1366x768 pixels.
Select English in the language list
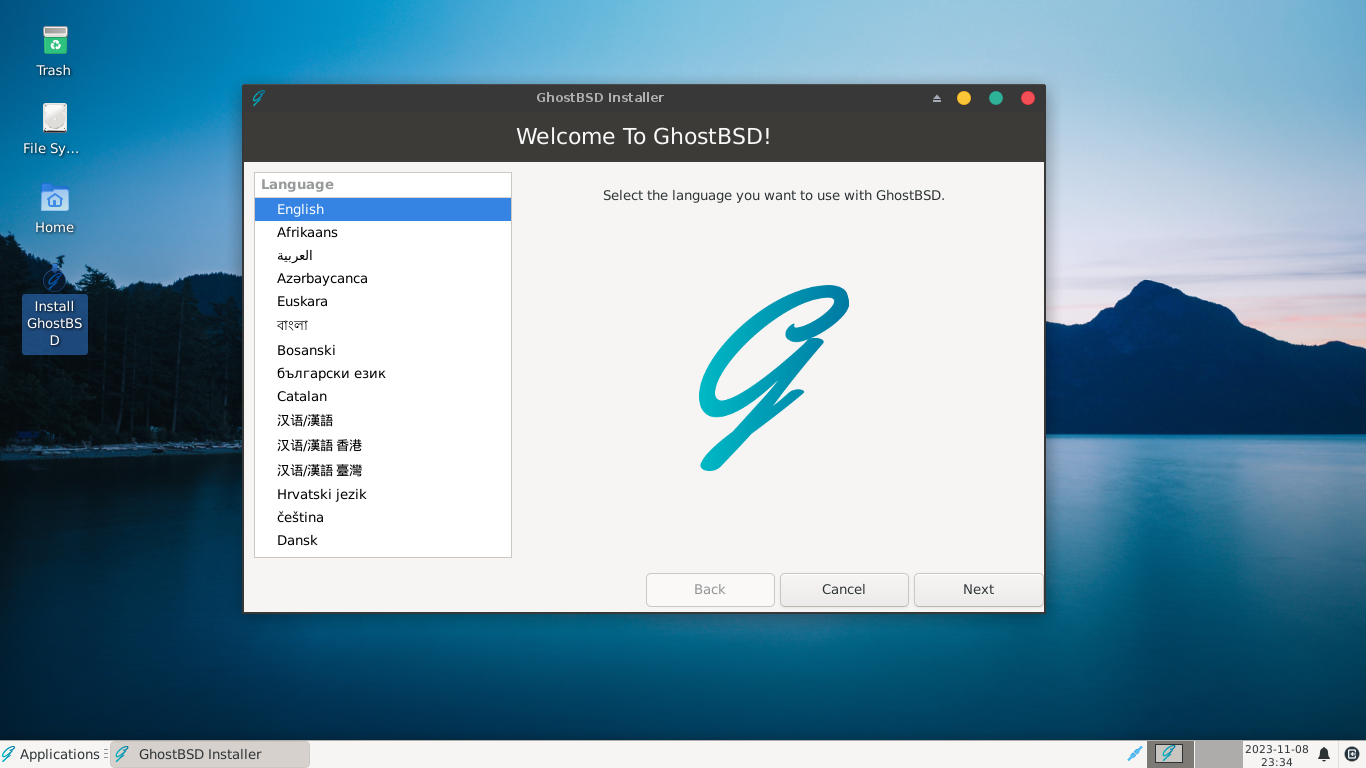point(383,209)
